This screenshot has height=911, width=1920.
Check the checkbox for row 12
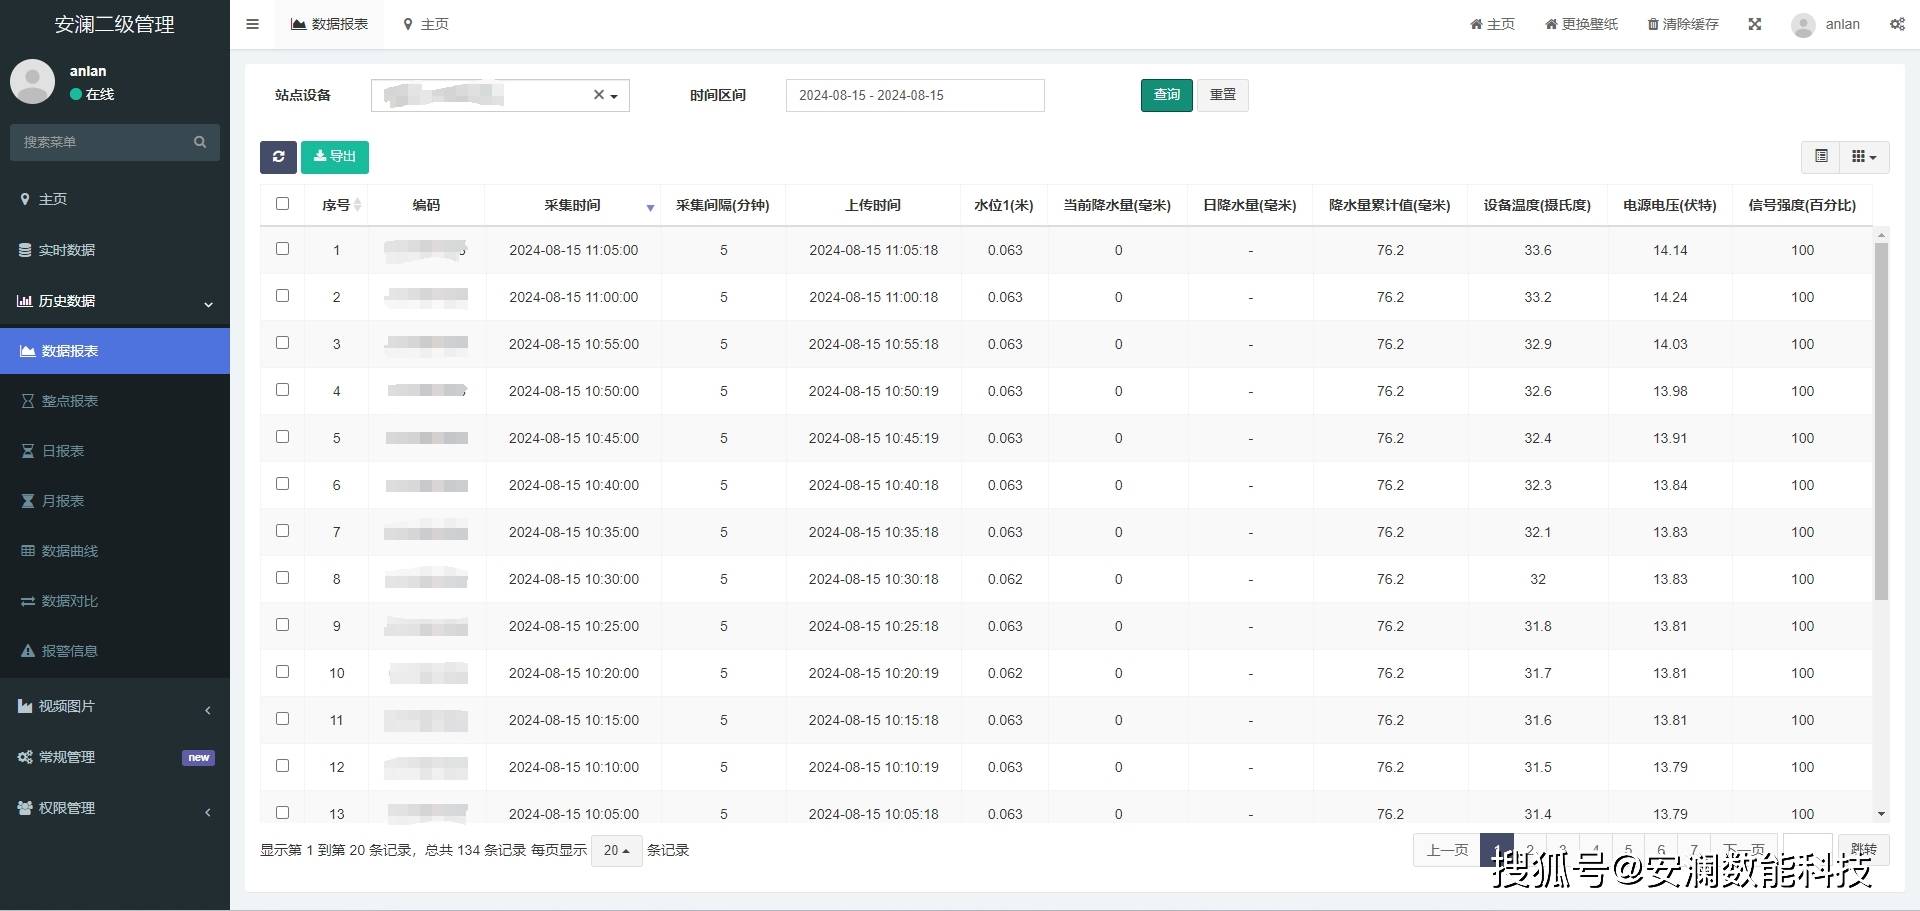pyautogui.click(x=282, y=766)
